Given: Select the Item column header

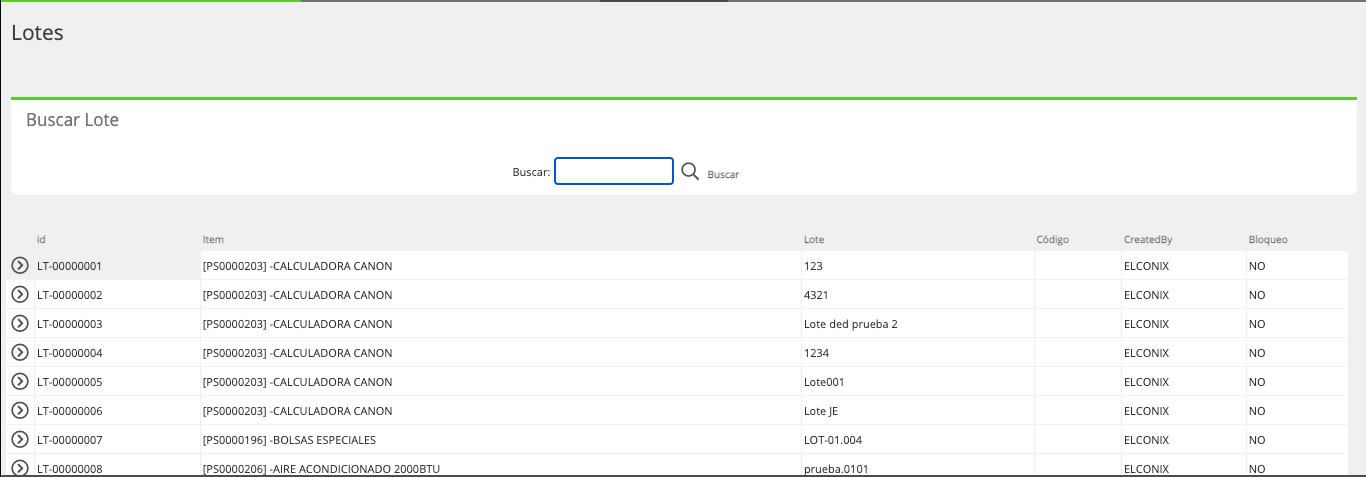Looking at the screenshot, I should coord(213,240).
